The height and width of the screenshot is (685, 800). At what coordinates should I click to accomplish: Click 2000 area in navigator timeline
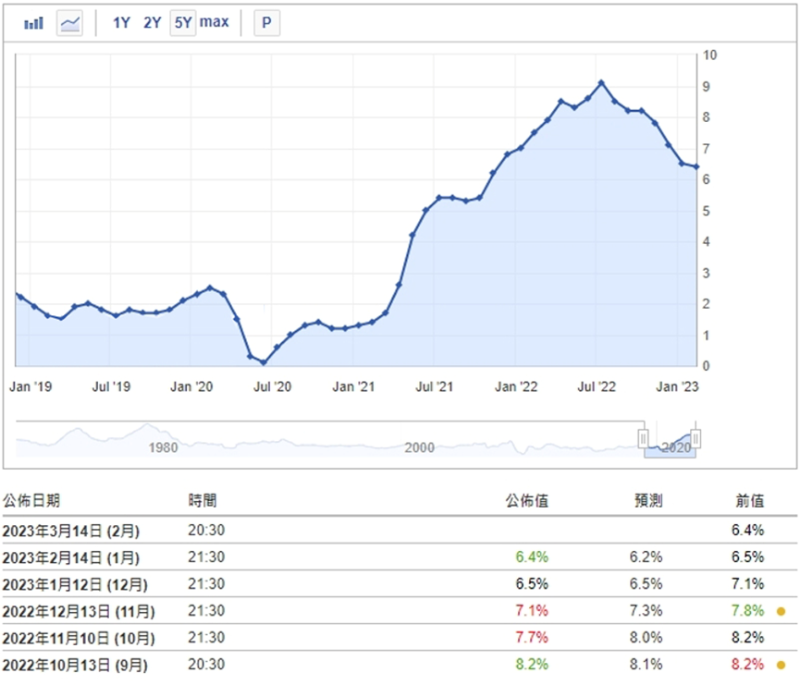[x=420, y=447]
